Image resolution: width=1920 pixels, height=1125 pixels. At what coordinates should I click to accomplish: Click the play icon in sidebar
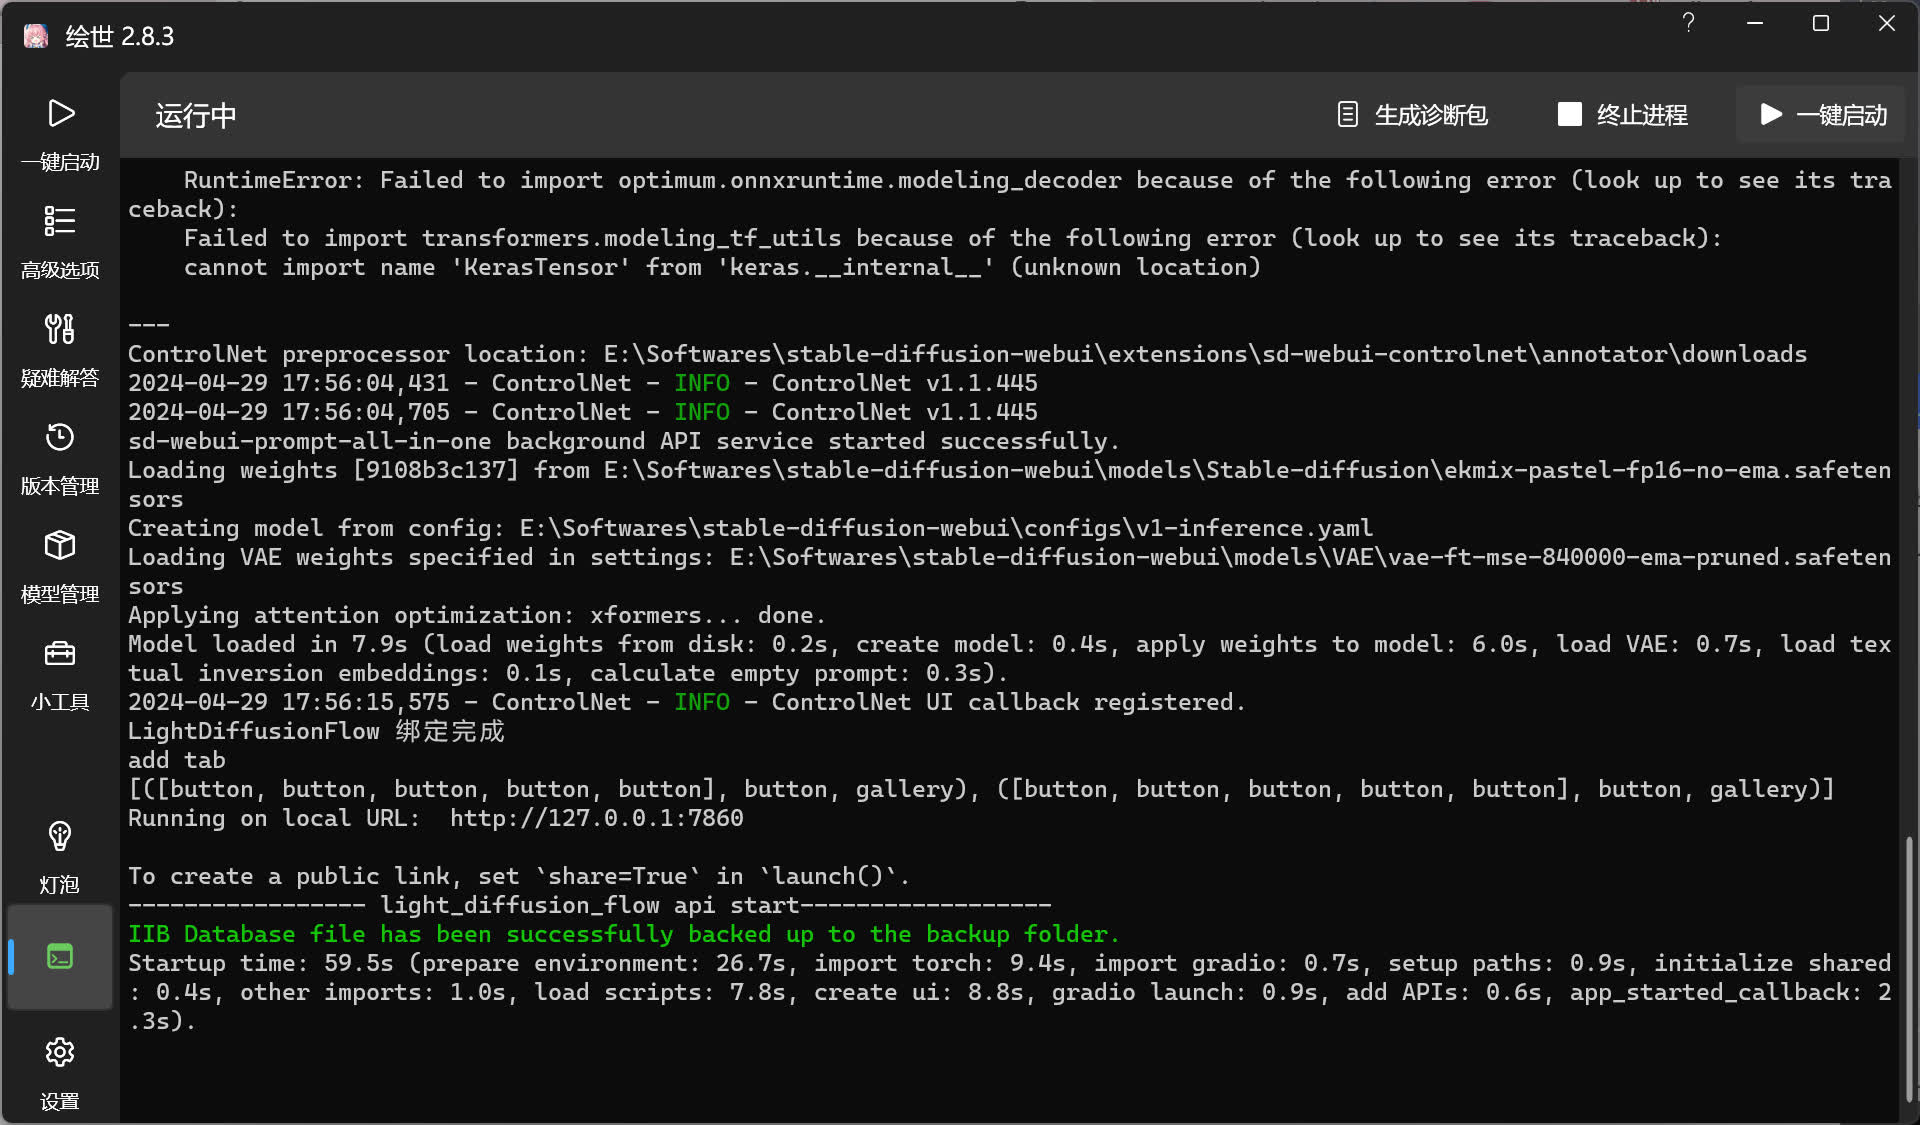[60, 114]
